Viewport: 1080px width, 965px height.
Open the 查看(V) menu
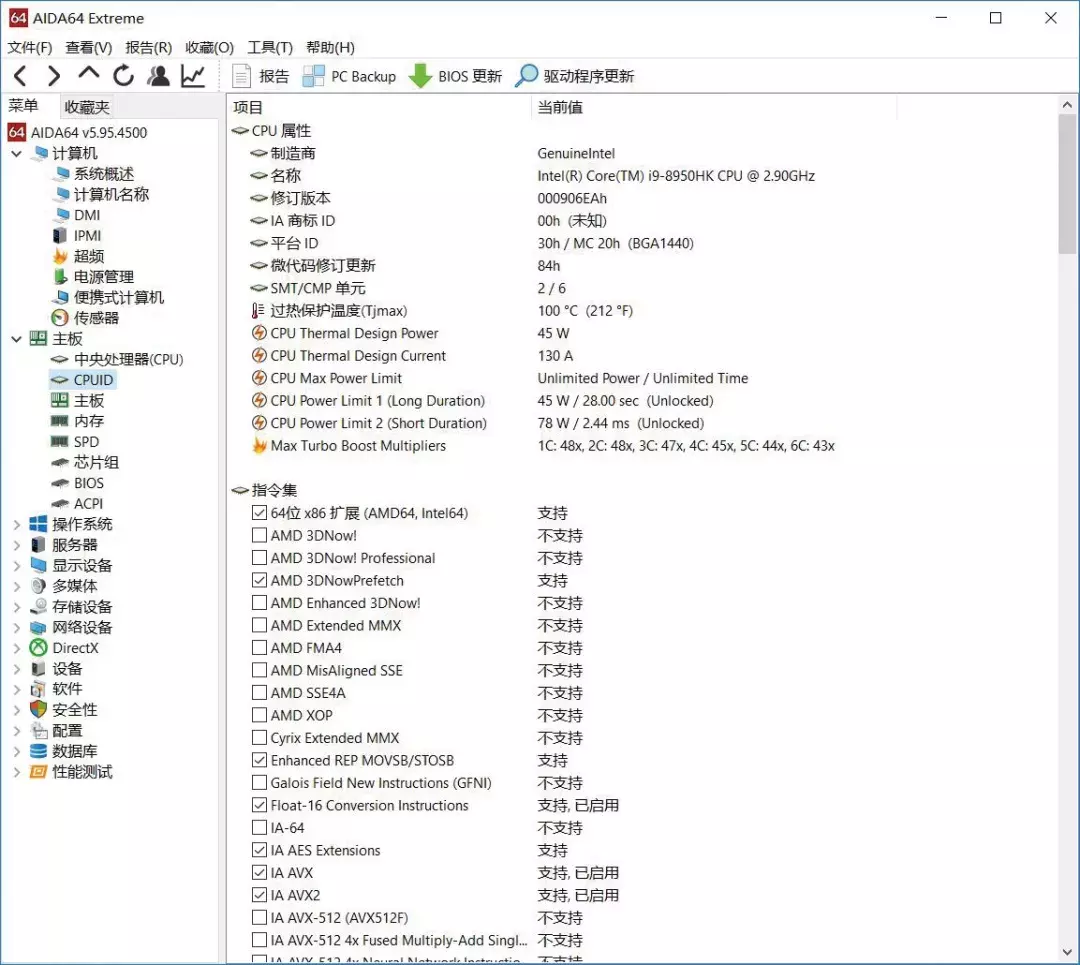point(88,48)
